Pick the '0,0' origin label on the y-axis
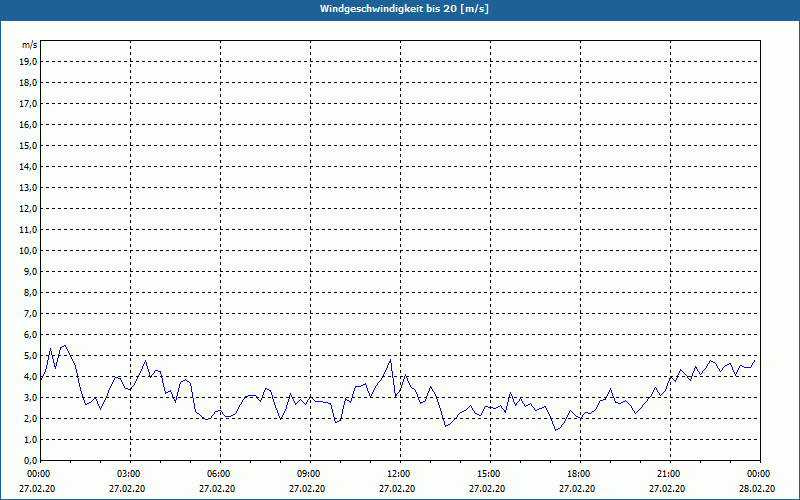Screen dimensions: 800x500 [x=31, y=461]
